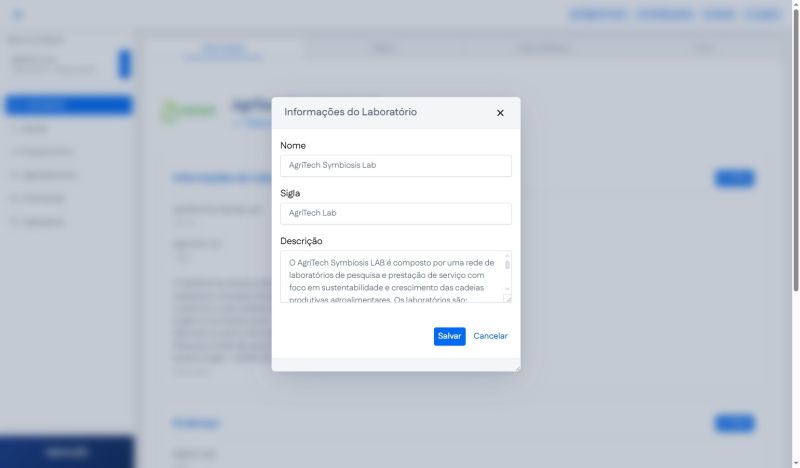Click Descrição textarea scrollbar up arrow

click(507, 256)
